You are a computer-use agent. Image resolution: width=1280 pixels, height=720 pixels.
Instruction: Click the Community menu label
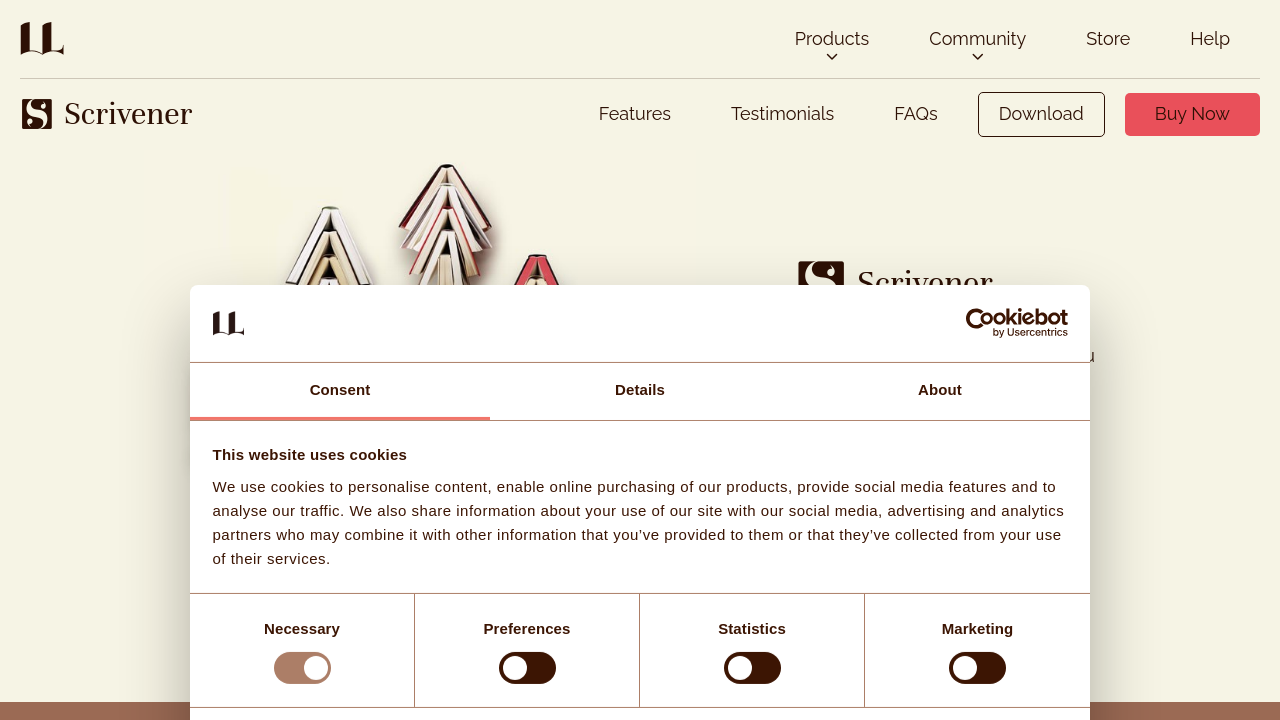coord(977,39)
